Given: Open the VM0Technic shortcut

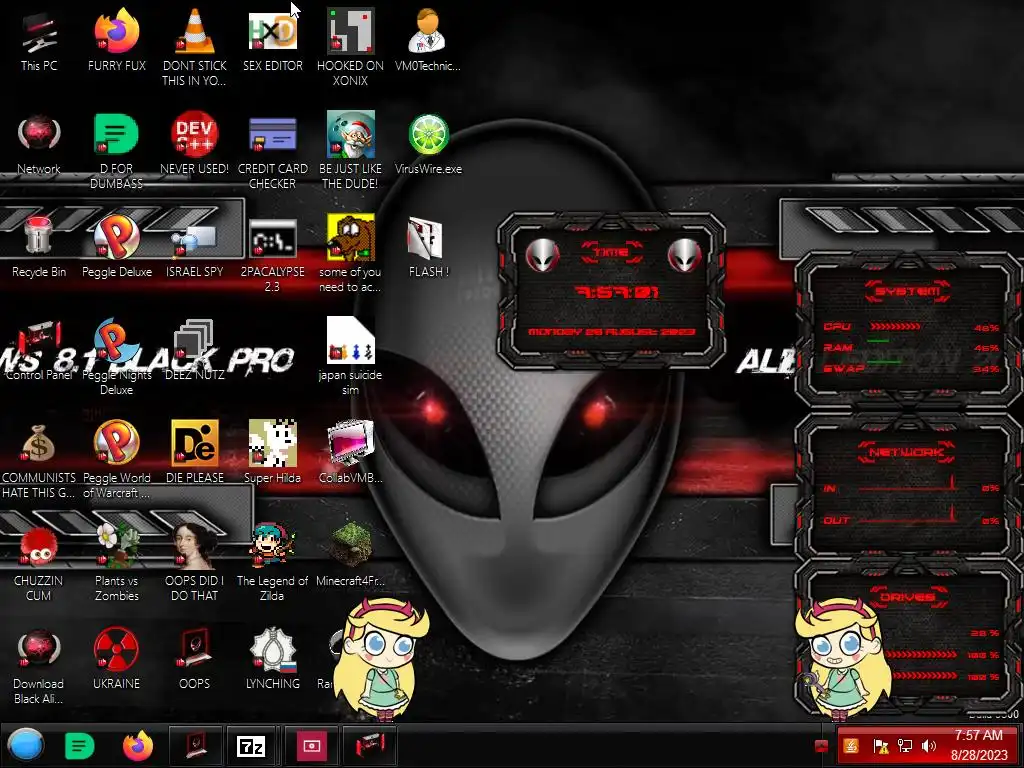Looking at the screenshot, I should (428, 31).
